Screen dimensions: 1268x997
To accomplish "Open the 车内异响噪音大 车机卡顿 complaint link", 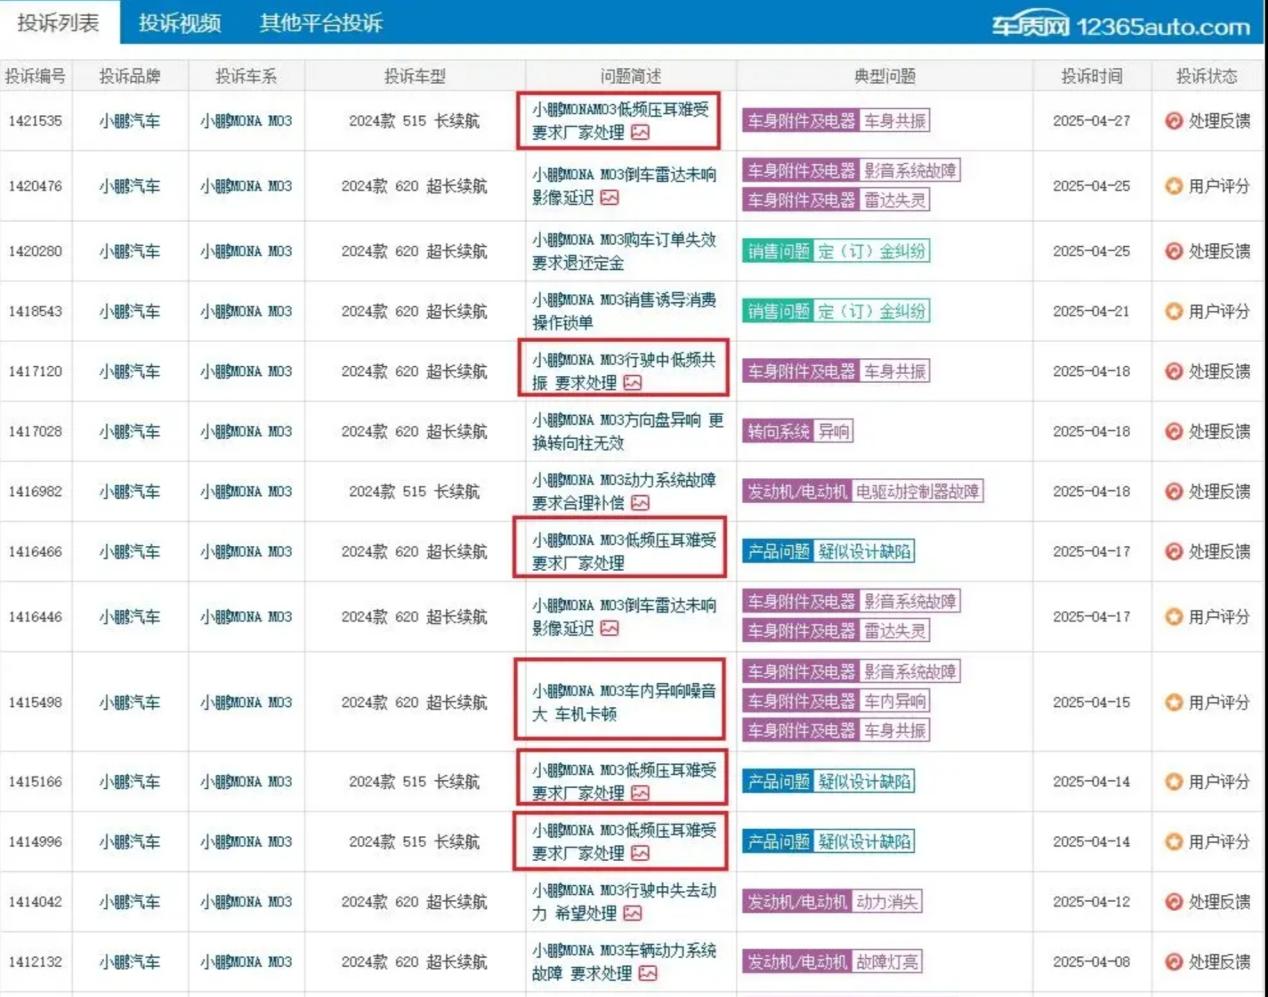I will [x=624, y=702].
